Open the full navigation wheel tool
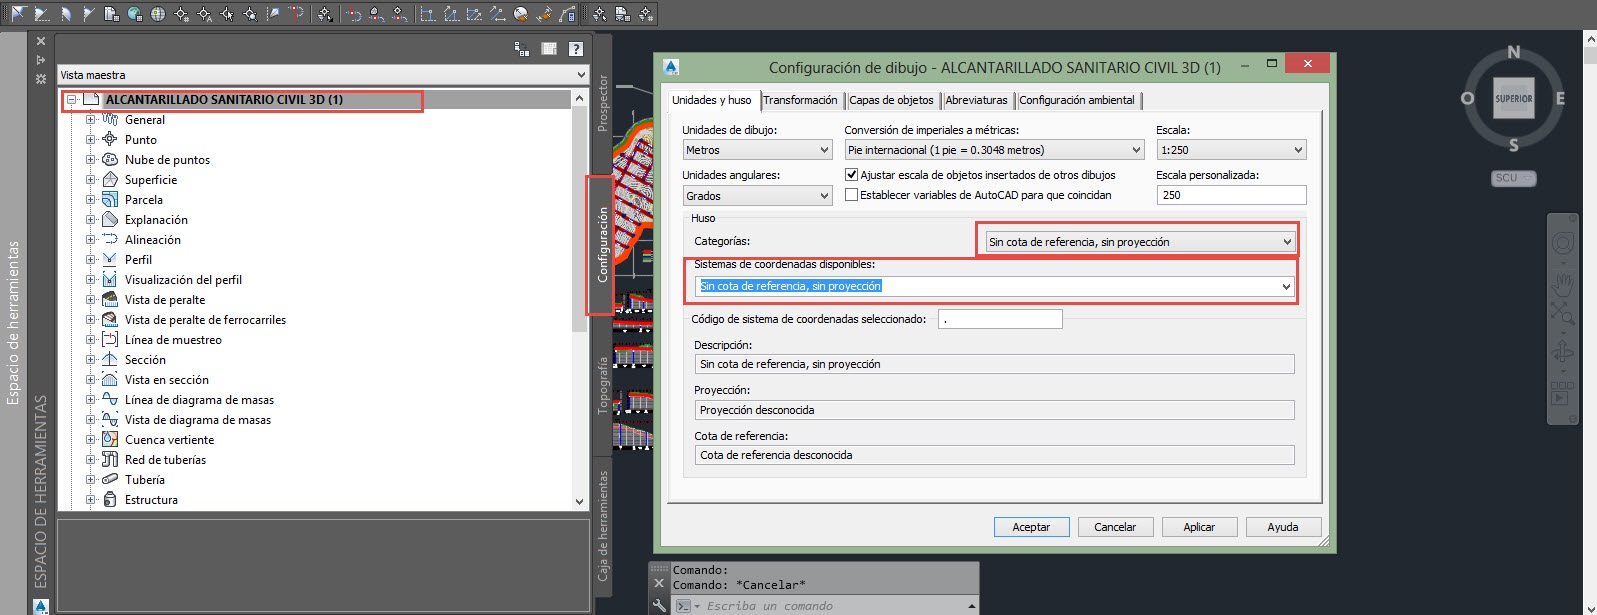The width and height of the screenshot is (1597, 615). pos(1562,244)
